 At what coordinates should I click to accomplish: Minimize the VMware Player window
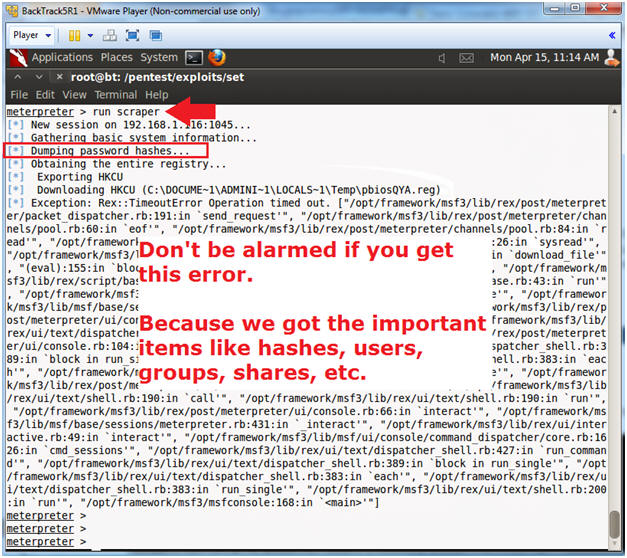click(x=555, y=9)
